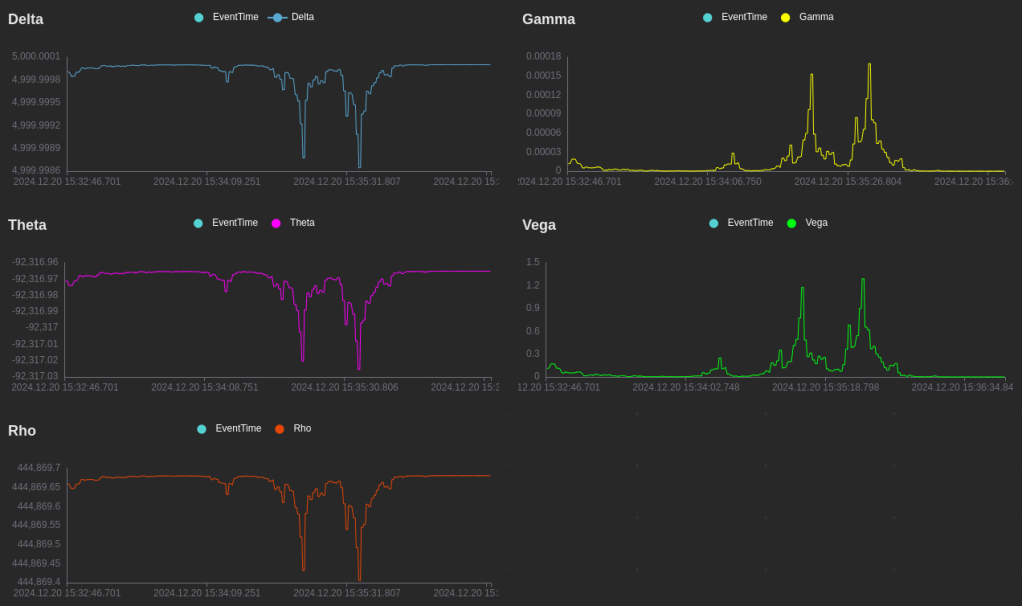The width and height of the screenshot is (1022, 606).
Task: Click the Vega chart title
Action: click(539, 225)
